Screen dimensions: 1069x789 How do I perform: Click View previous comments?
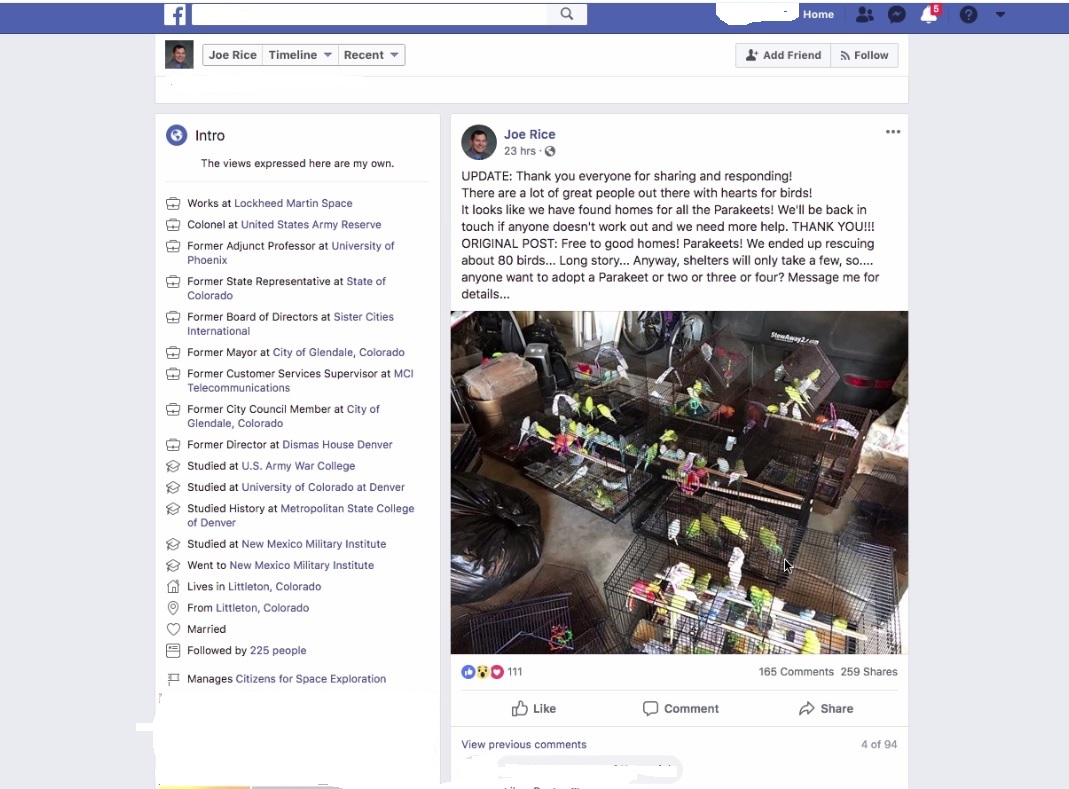click(524, 745)
